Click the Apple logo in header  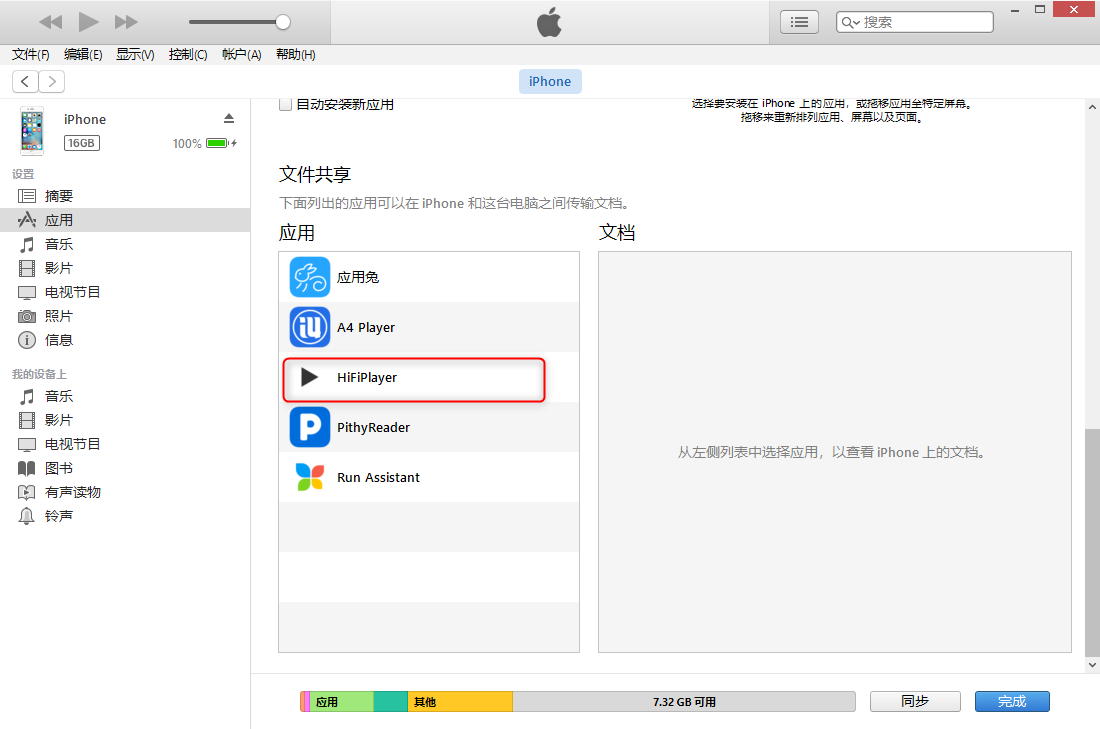pyautogui.click(x=549, y=22)
